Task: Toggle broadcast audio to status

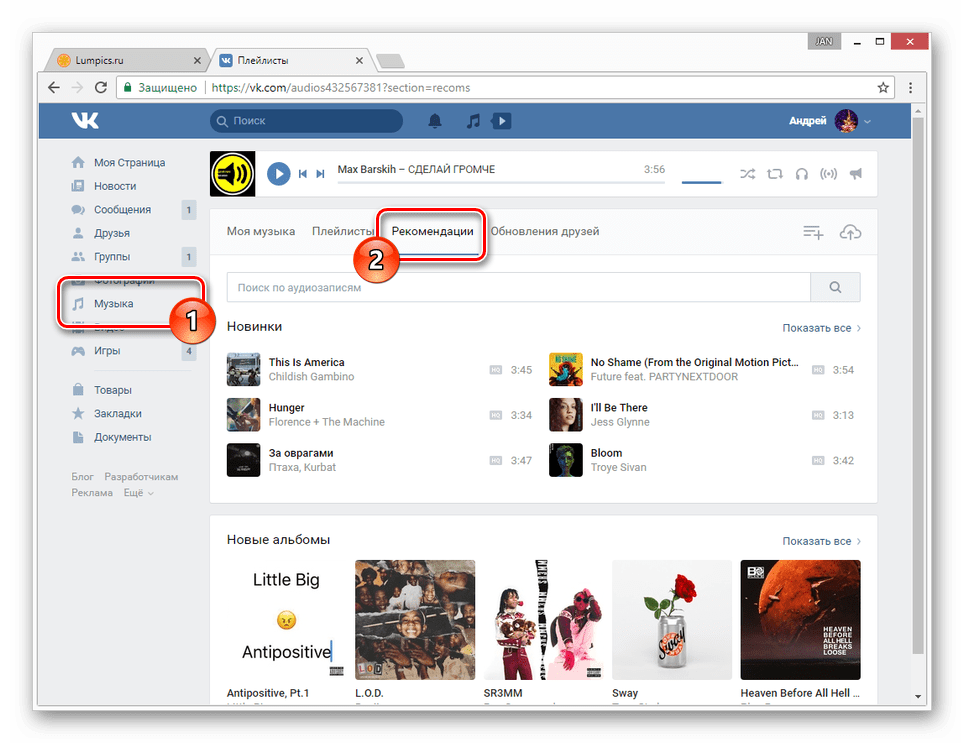Action: coord(829,174)
